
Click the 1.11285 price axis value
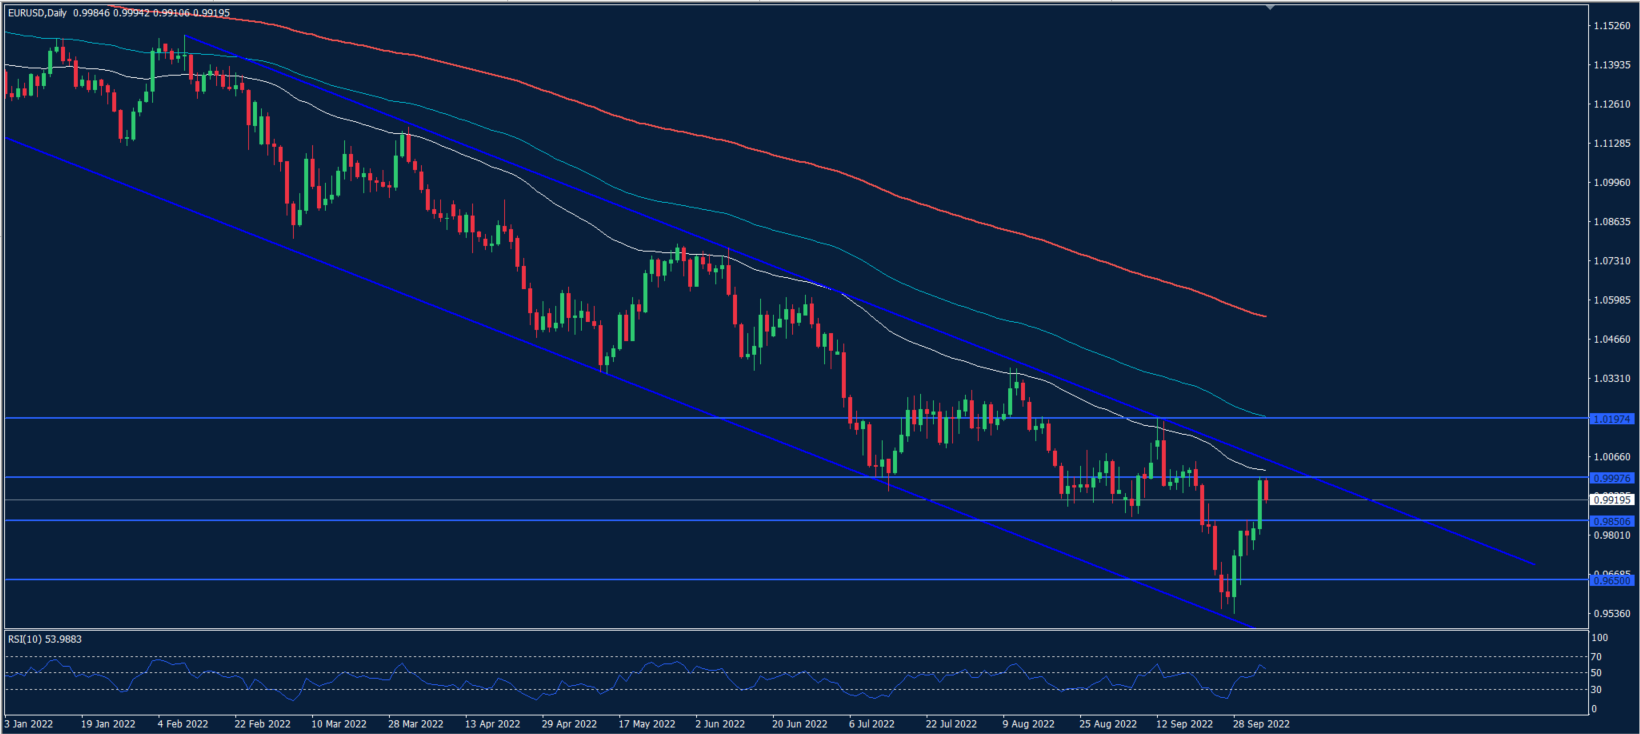pos(1612,144)
